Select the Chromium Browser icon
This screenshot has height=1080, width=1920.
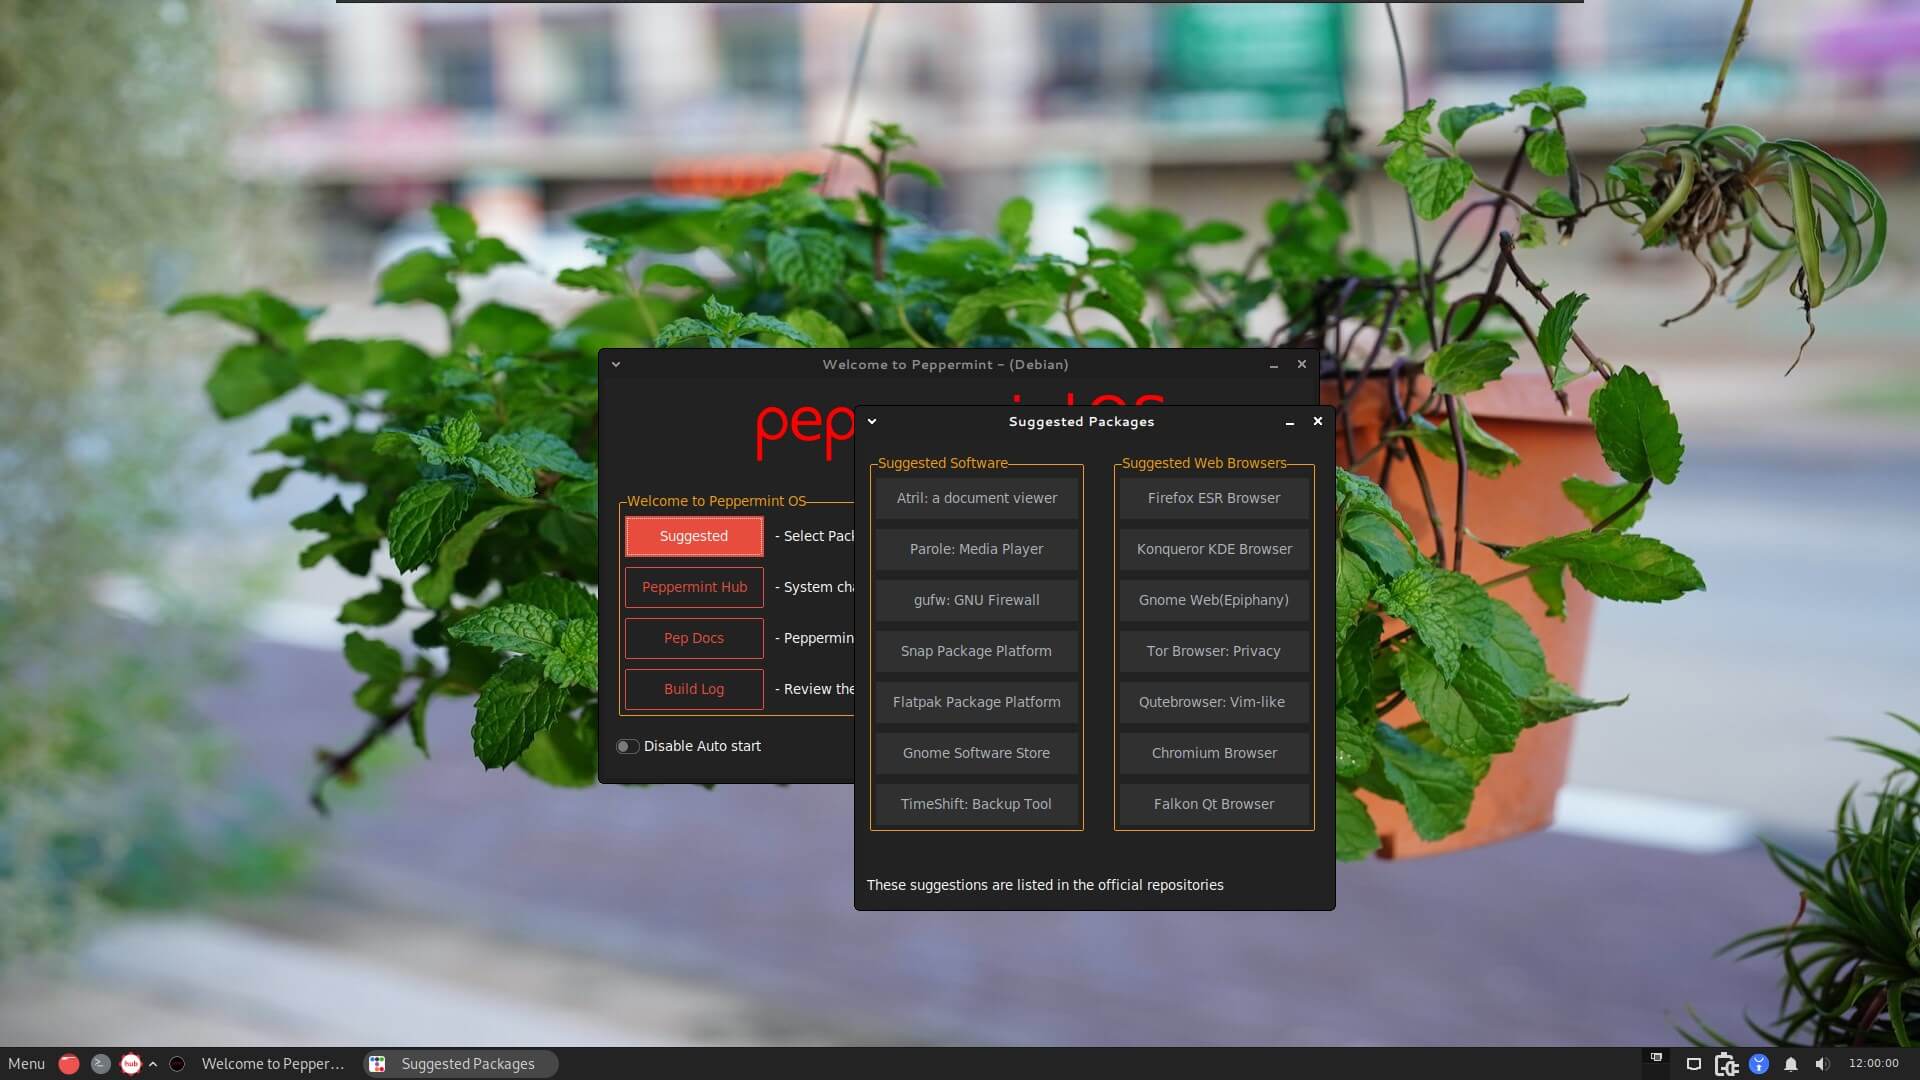point(1211,752)
